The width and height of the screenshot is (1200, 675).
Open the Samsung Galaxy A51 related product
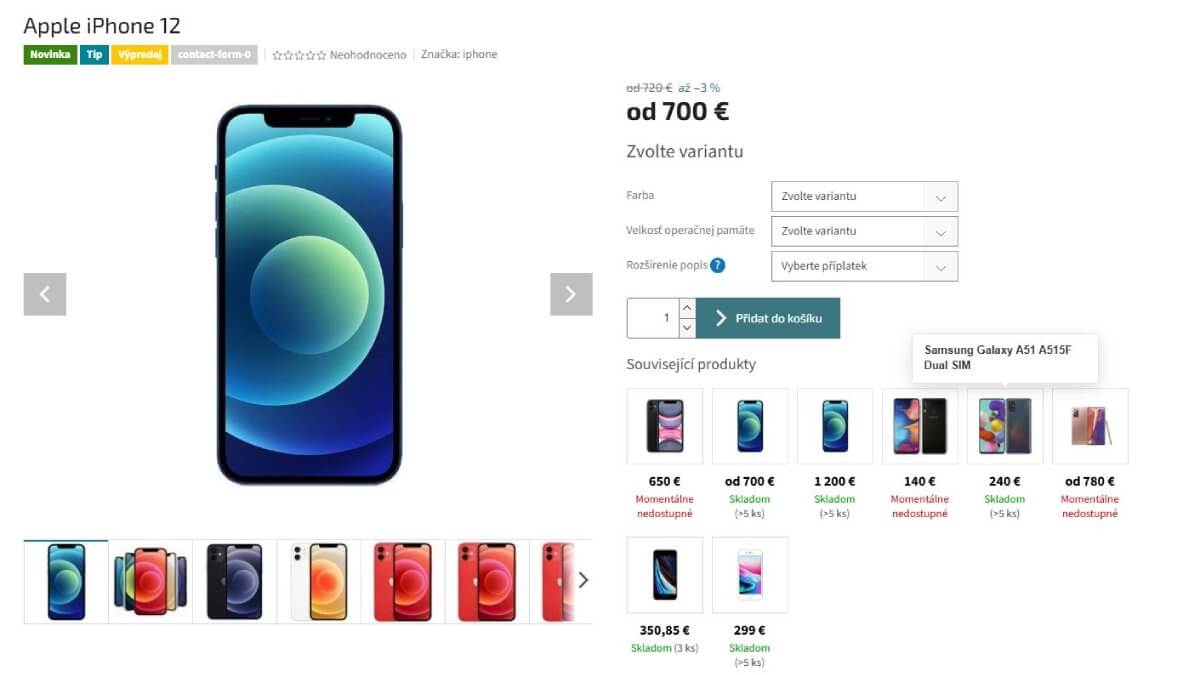point(1005,426)
